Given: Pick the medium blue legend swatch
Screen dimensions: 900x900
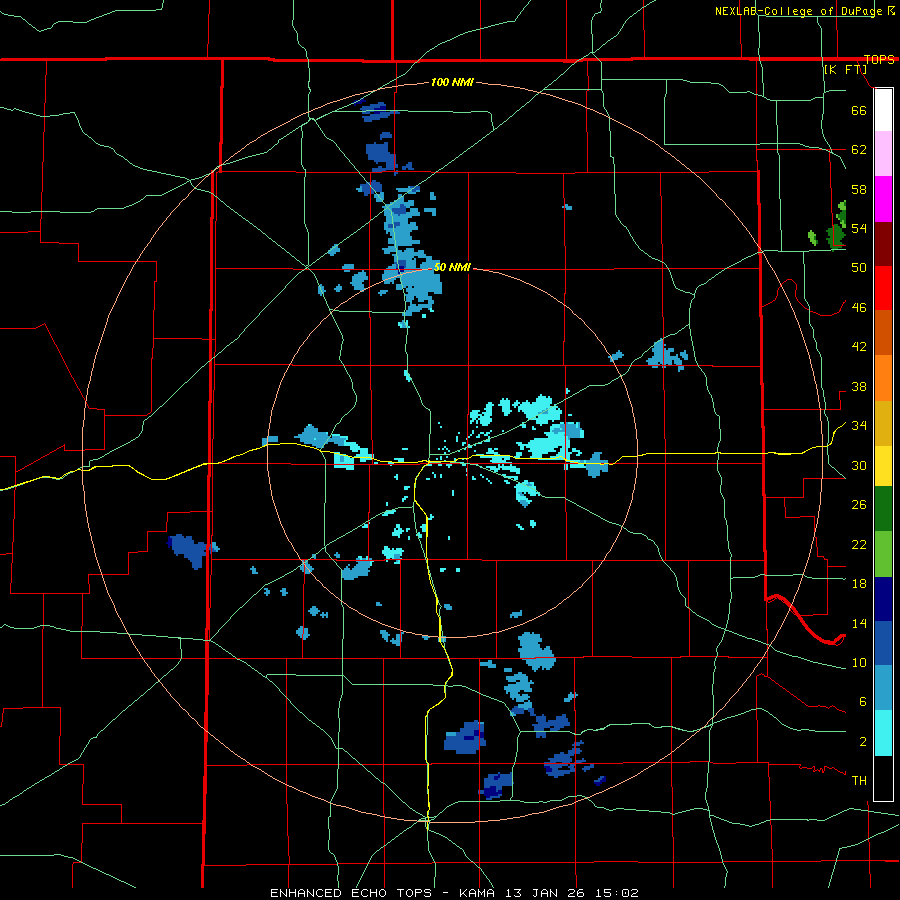Looking at the screenshot, I should [883, 643].
